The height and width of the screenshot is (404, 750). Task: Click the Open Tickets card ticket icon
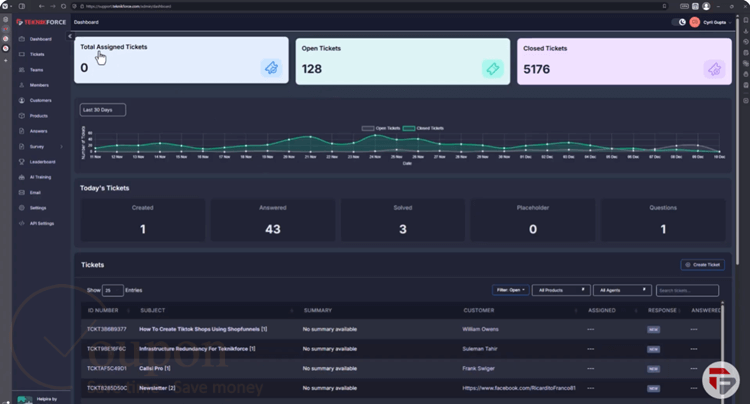point(492,69)
